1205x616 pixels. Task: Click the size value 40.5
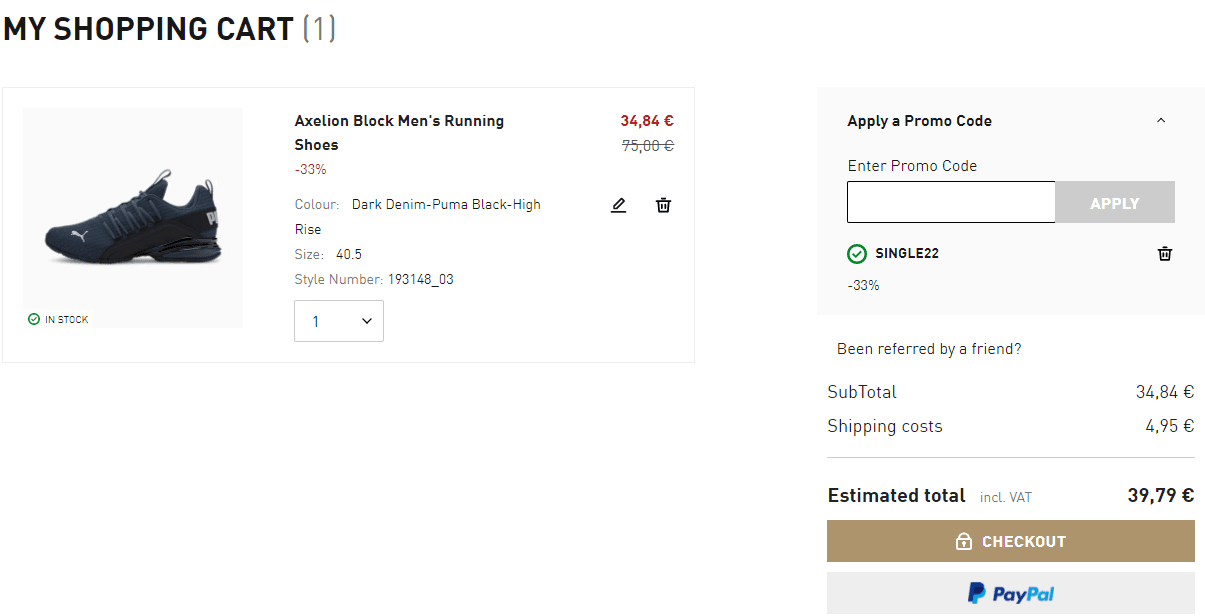[x=349, y=255]
